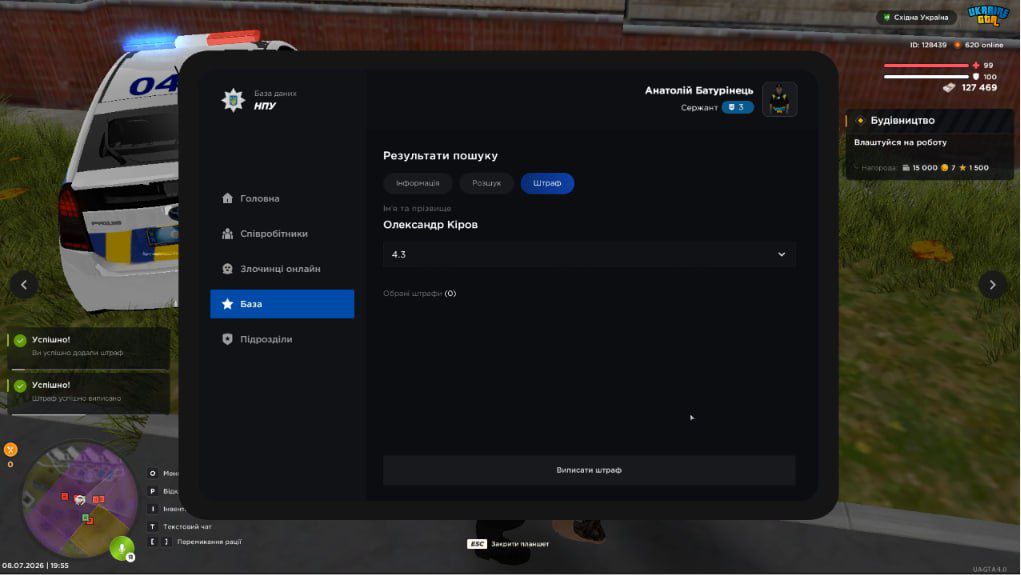Click the armor shield icon

[x=975, y=77]
